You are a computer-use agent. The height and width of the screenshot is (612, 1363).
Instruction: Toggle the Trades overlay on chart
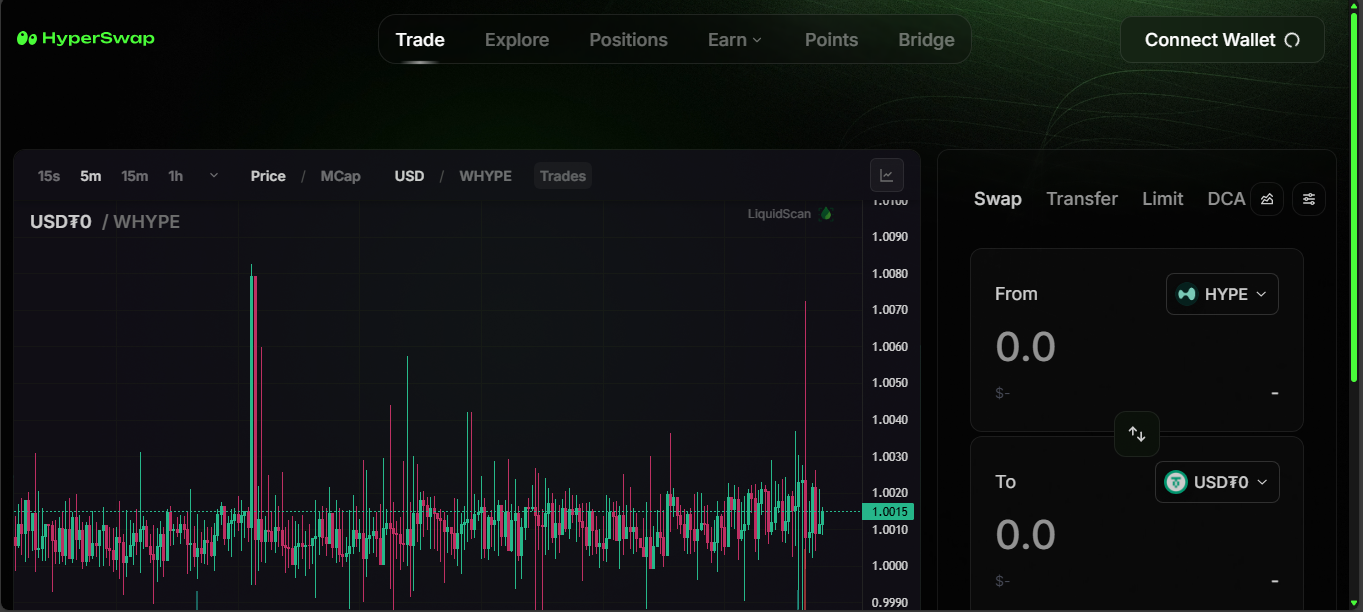[x=562, y=176]
